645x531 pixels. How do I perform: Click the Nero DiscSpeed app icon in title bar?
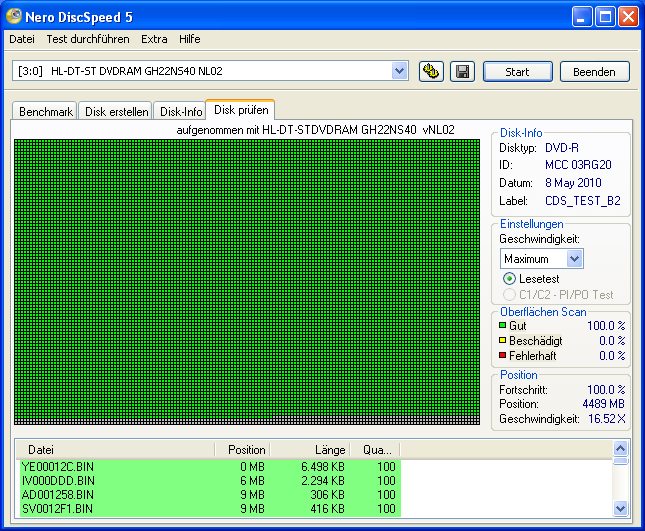14,16
